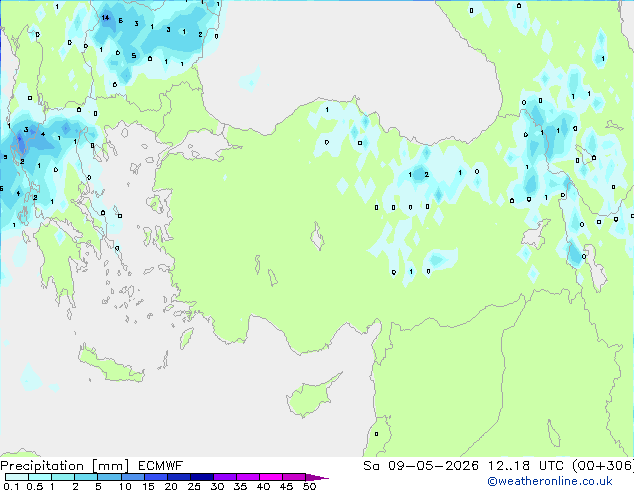Click the "25" legend scale label

pyautogui.click(x=194, y=486)
